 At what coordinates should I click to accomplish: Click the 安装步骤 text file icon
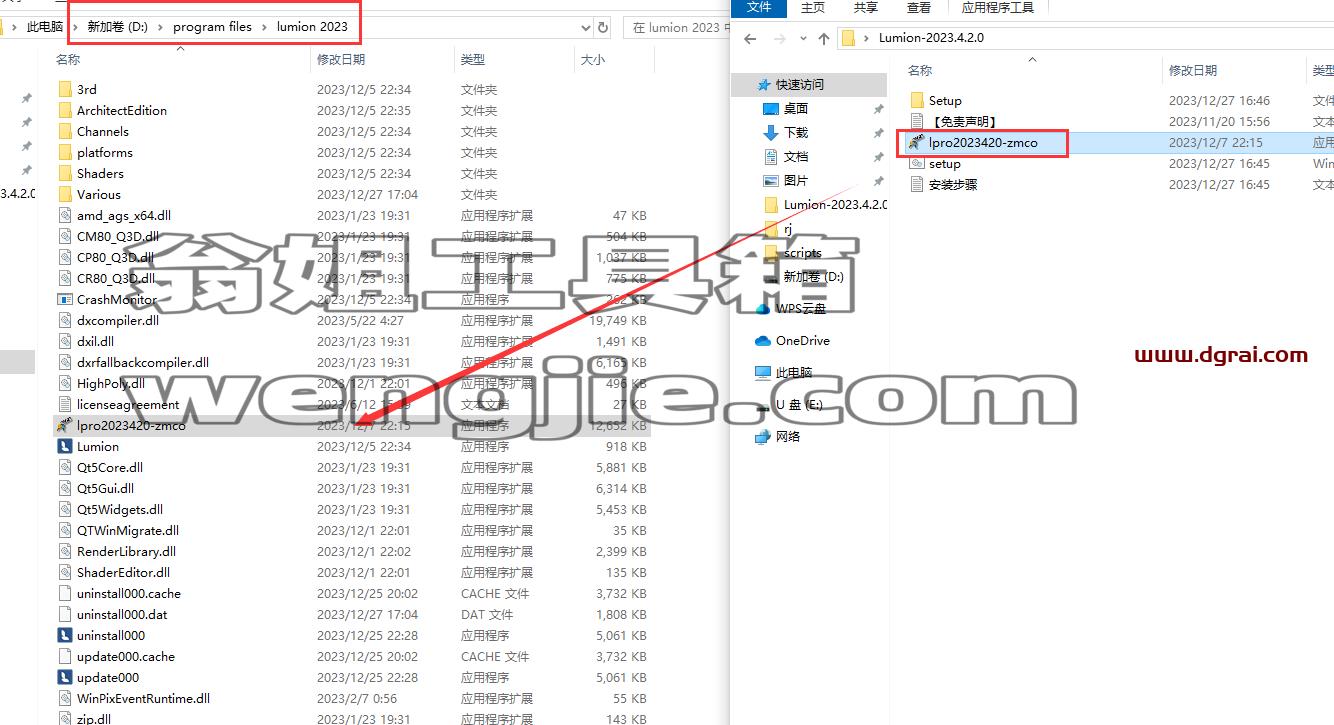click(918, 184)
